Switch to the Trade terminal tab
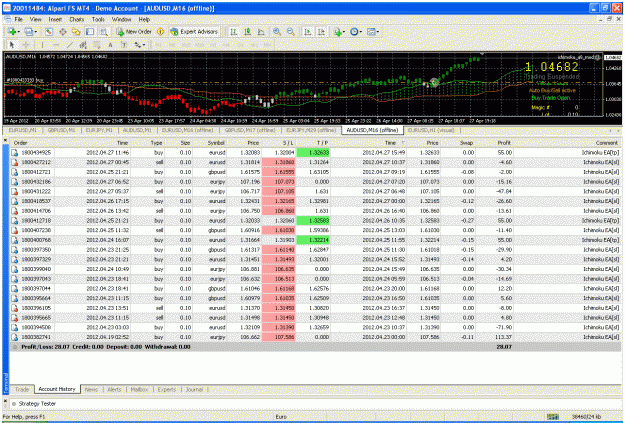Image resolution: width=625 pixels, height=423 pixels. [22, 390]
